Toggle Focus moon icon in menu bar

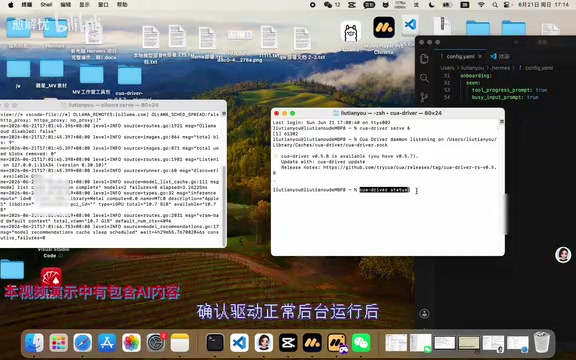point(431,5)
